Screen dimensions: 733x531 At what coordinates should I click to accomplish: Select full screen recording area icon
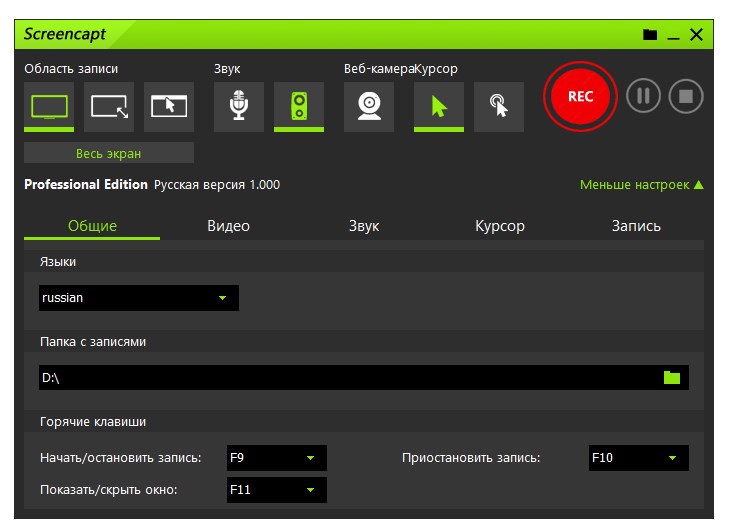pos(49,107)
